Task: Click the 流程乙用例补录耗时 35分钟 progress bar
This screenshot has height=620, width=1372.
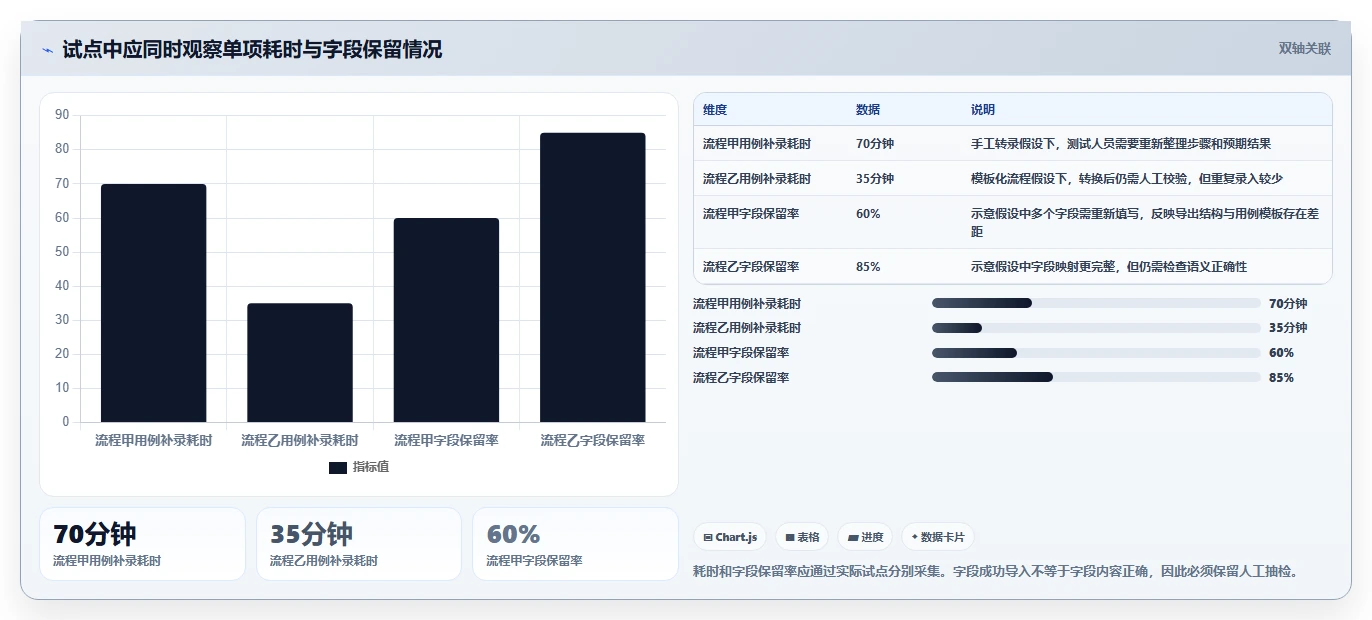Action: click(x=1096, y=328)
